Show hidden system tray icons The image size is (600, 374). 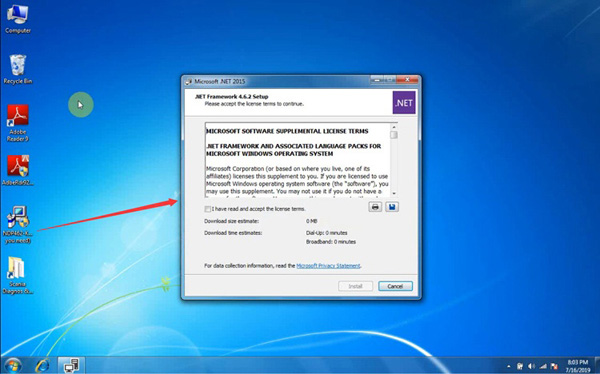[x=509, y=366]
